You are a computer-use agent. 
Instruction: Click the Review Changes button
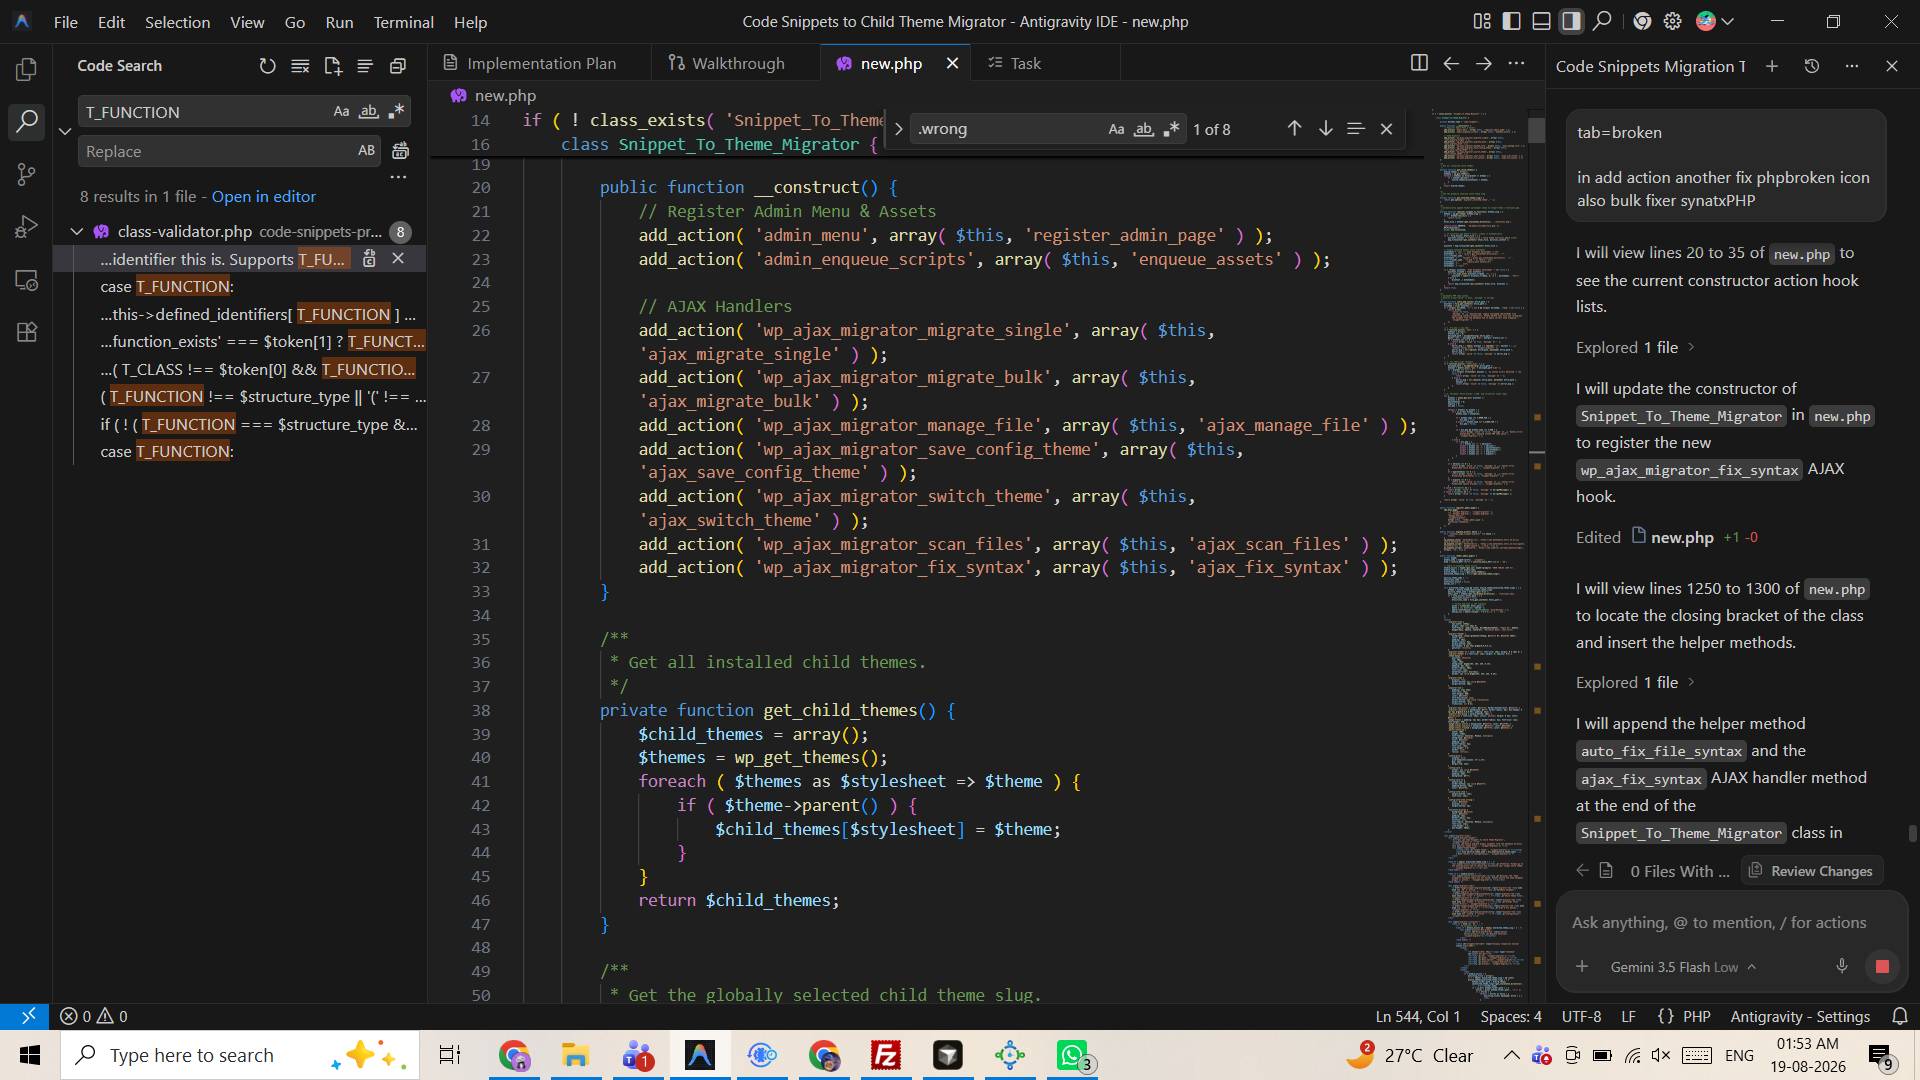click(x=1811, y=871)
